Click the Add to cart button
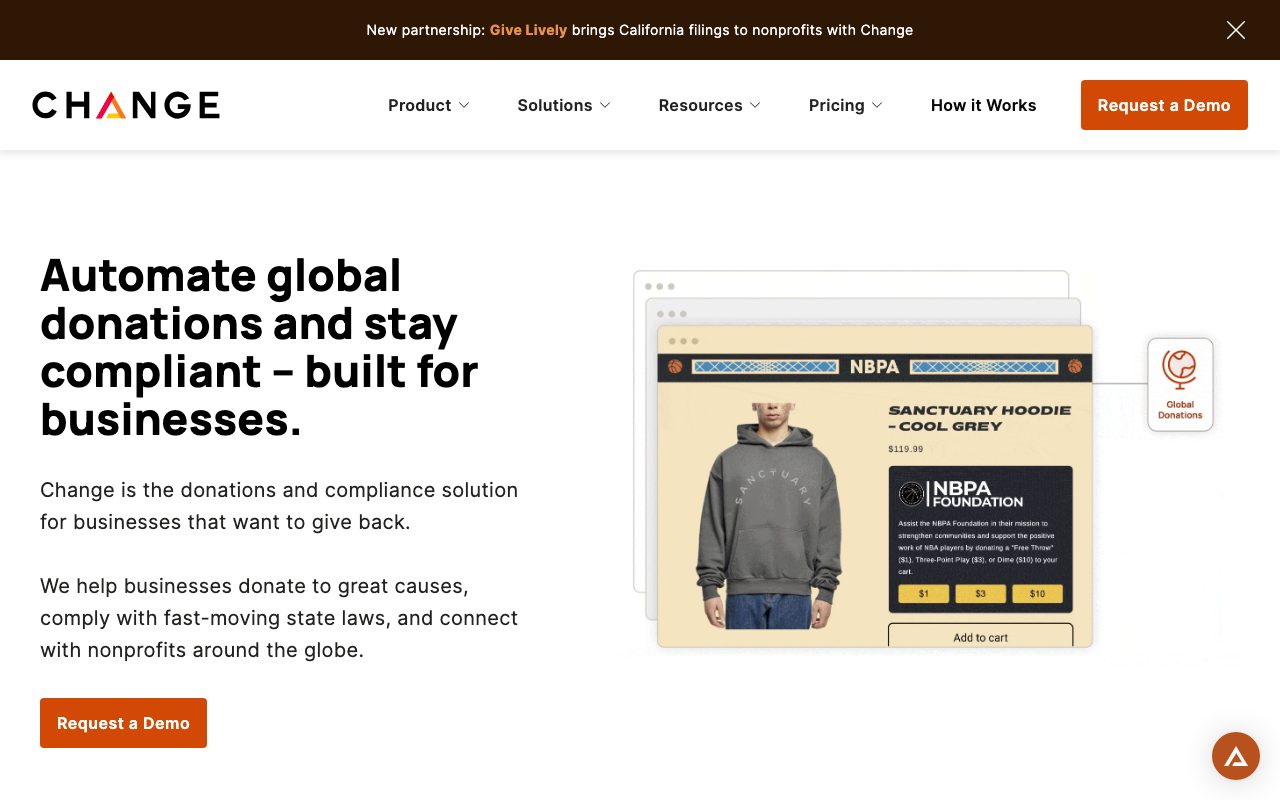Viewport: 1280px width, 800px height. 980,636
